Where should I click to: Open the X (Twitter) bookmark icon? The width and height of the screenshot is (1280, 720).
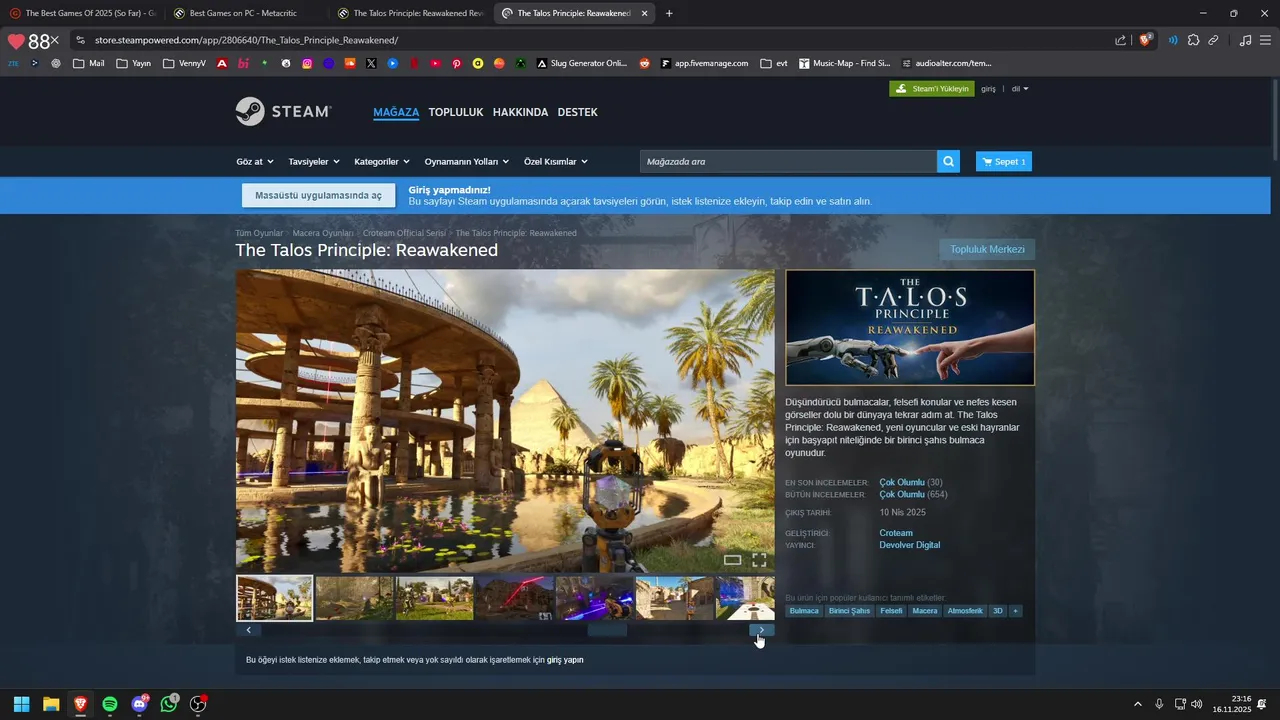[x=371, y=63]
